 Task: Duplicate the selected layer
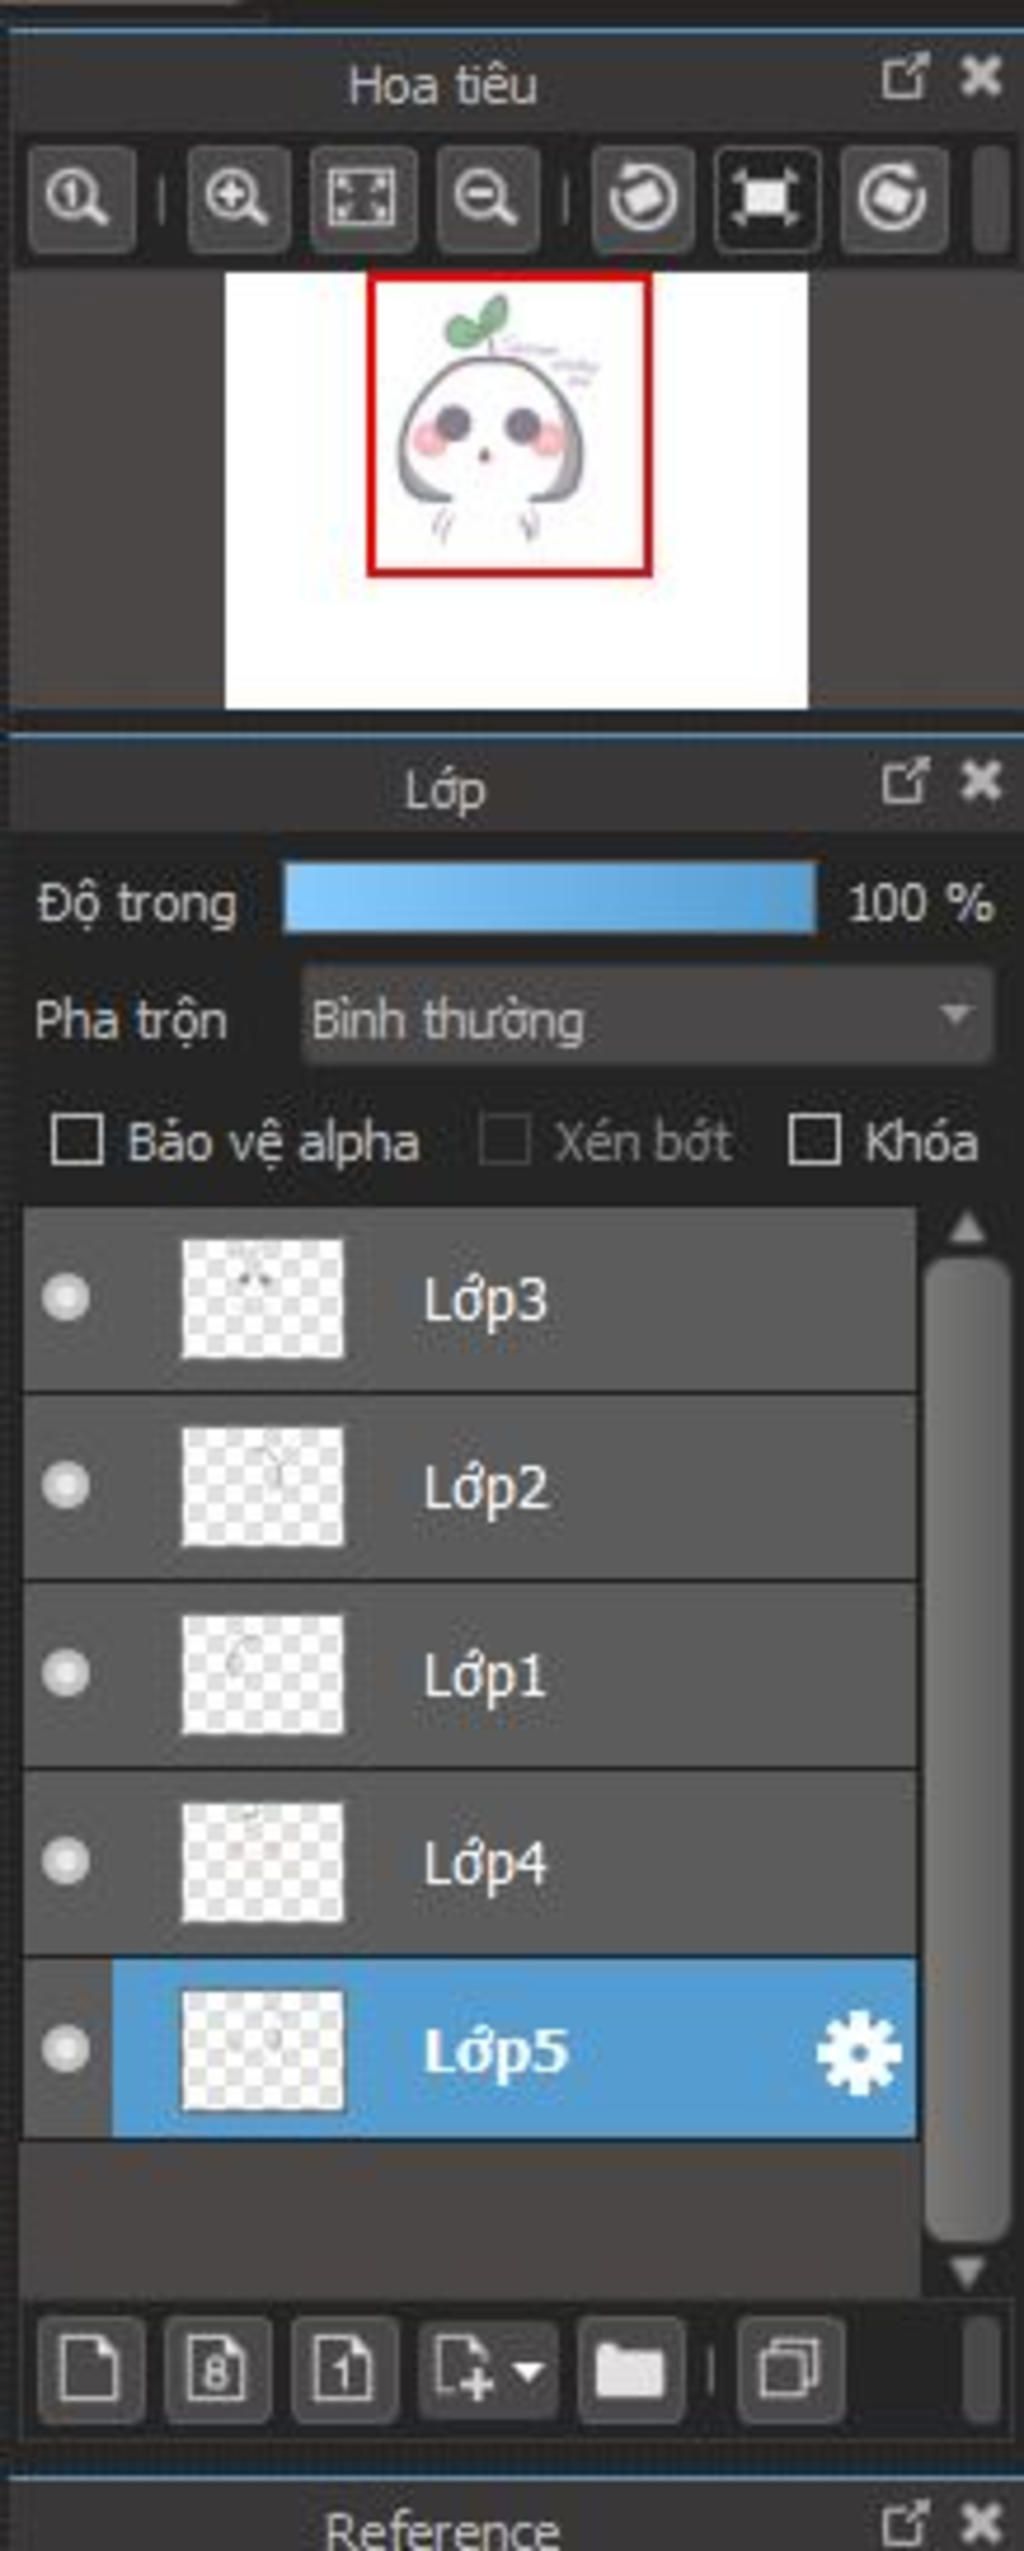[790, 2367]
